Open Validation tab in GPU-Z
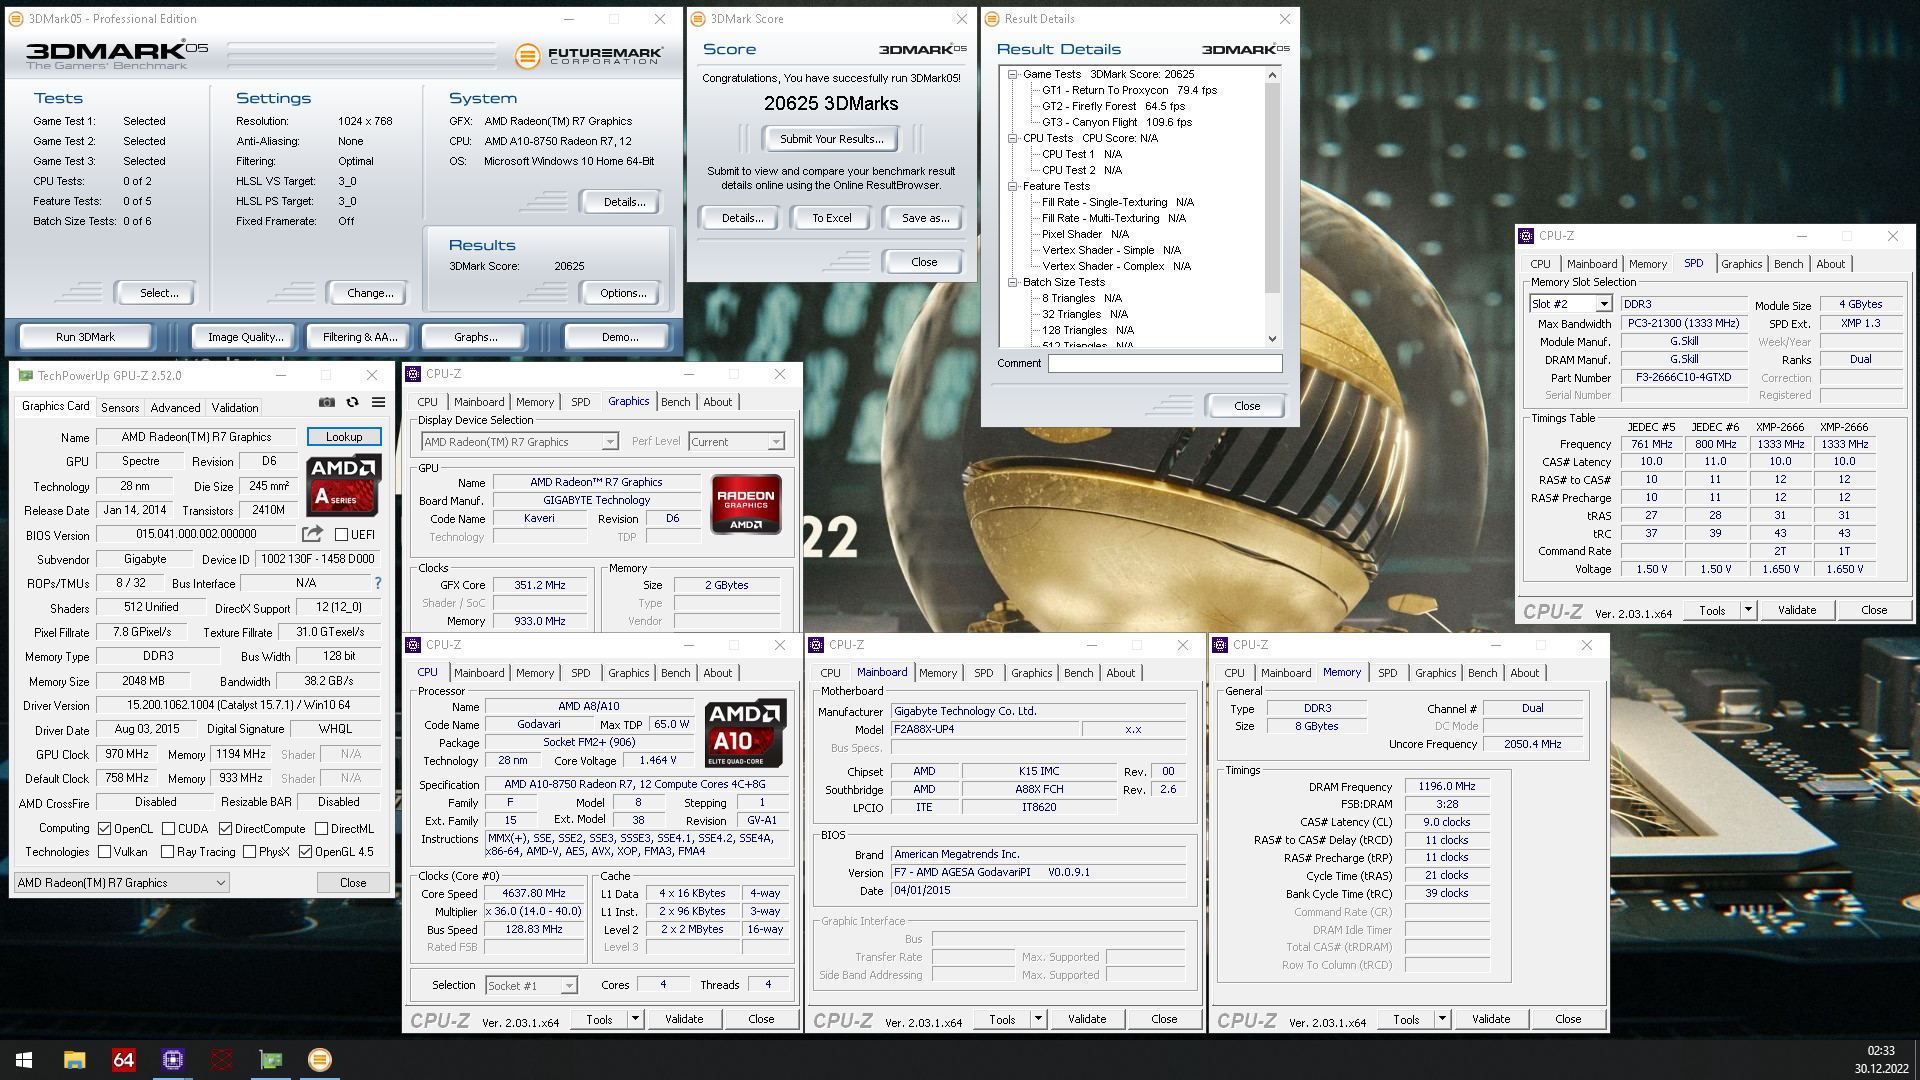Image resolution: width=1920 pixels, height=1080 pixels. pyautogui.click(x=235, y=408)
